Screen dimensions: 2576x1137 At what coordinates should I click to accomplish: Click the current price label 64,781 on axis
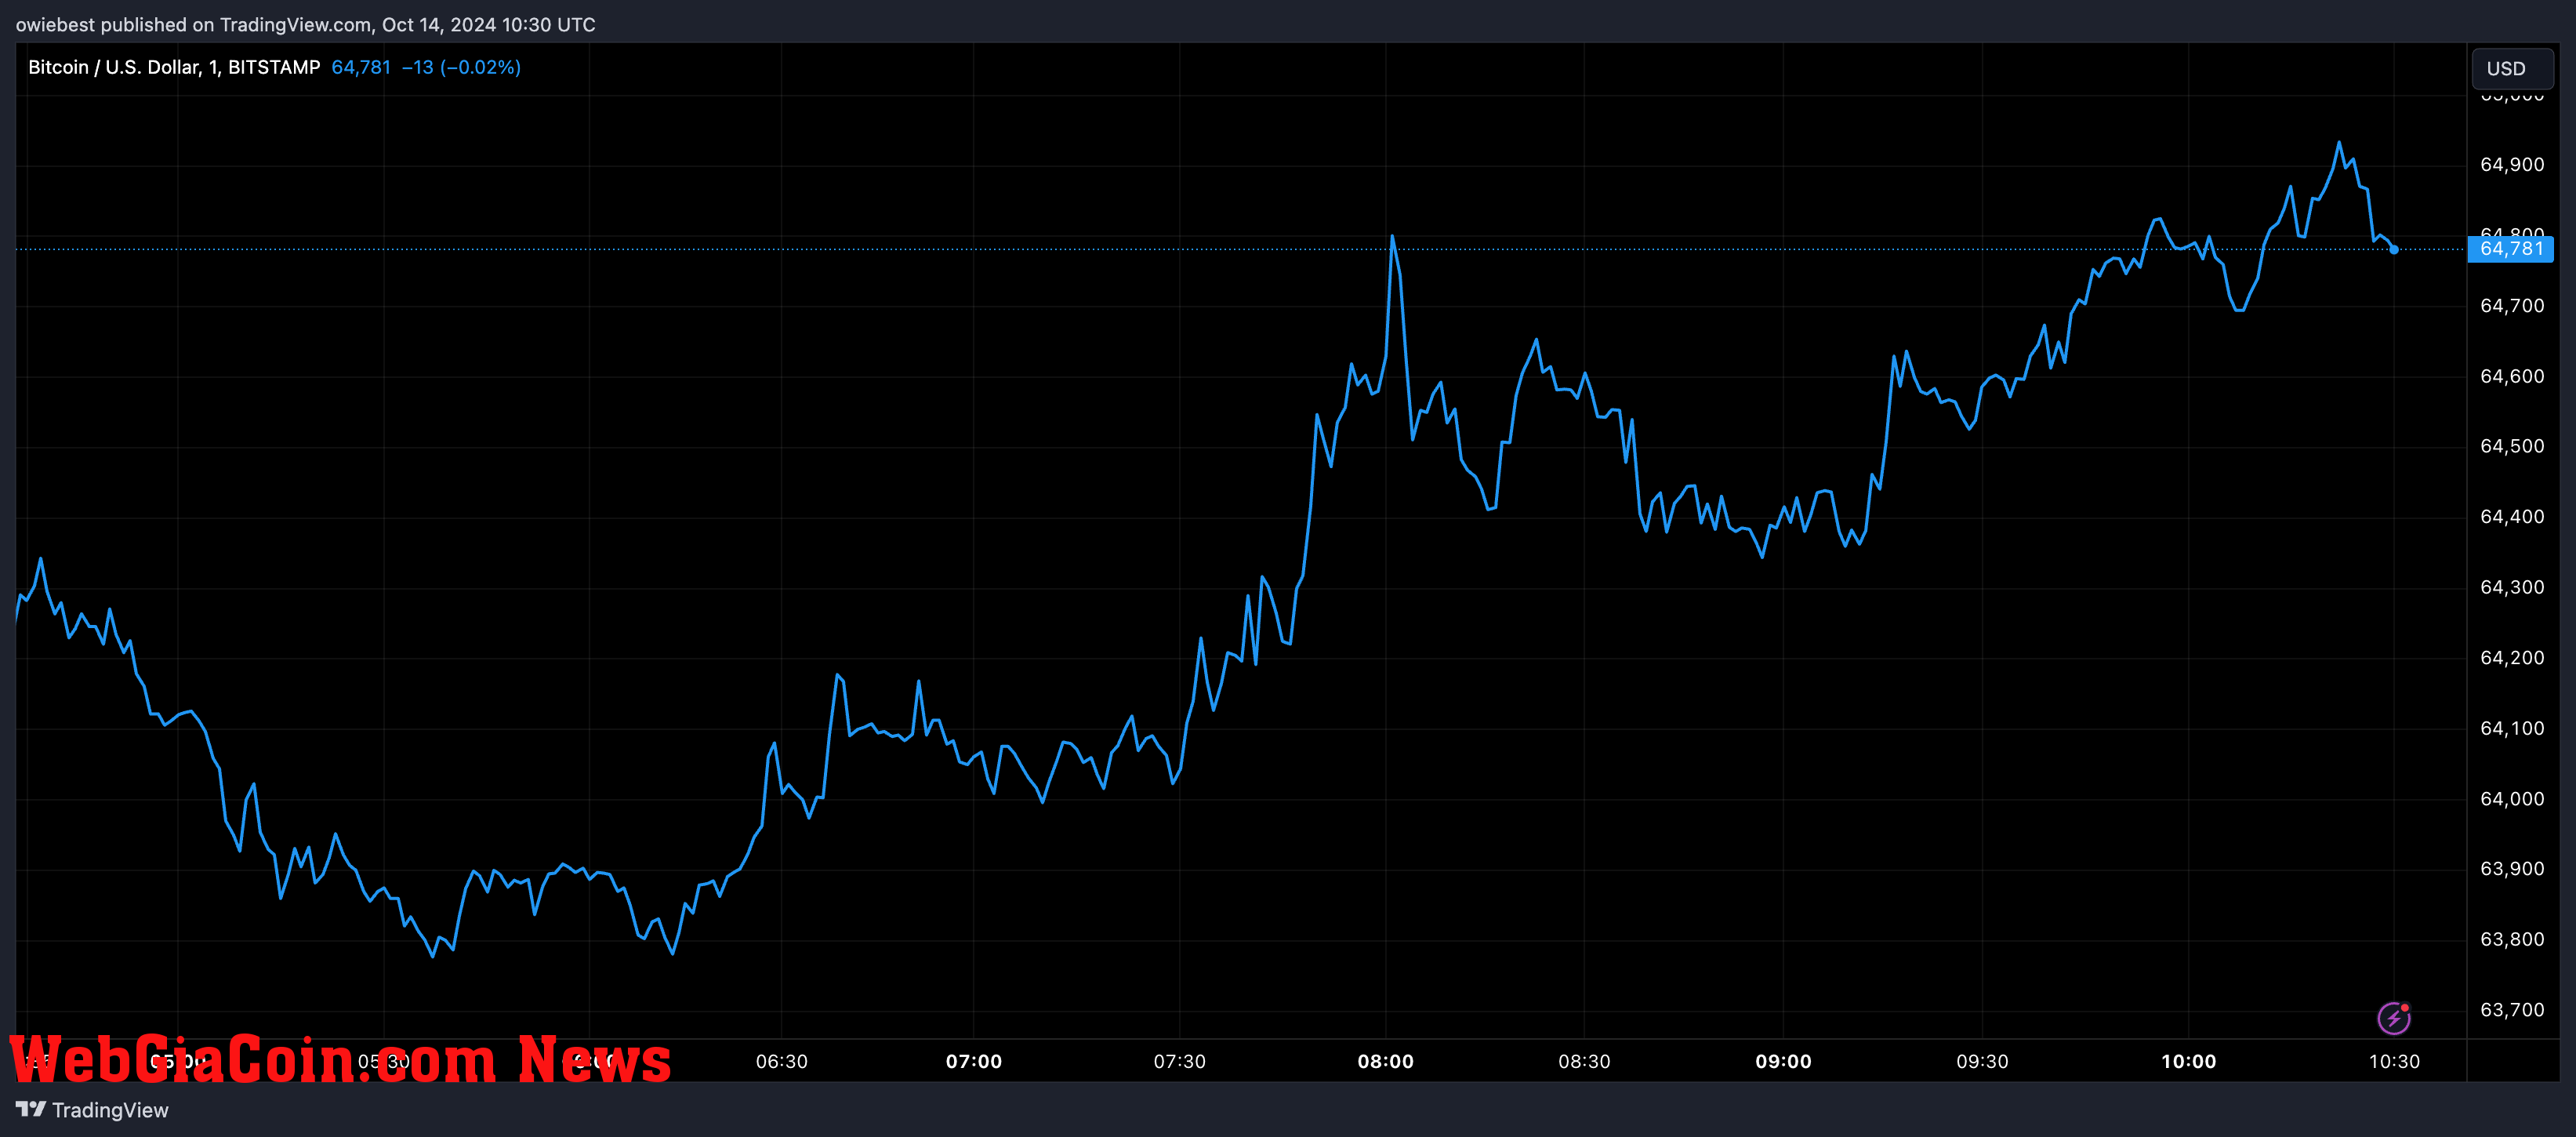(2511, 249)
